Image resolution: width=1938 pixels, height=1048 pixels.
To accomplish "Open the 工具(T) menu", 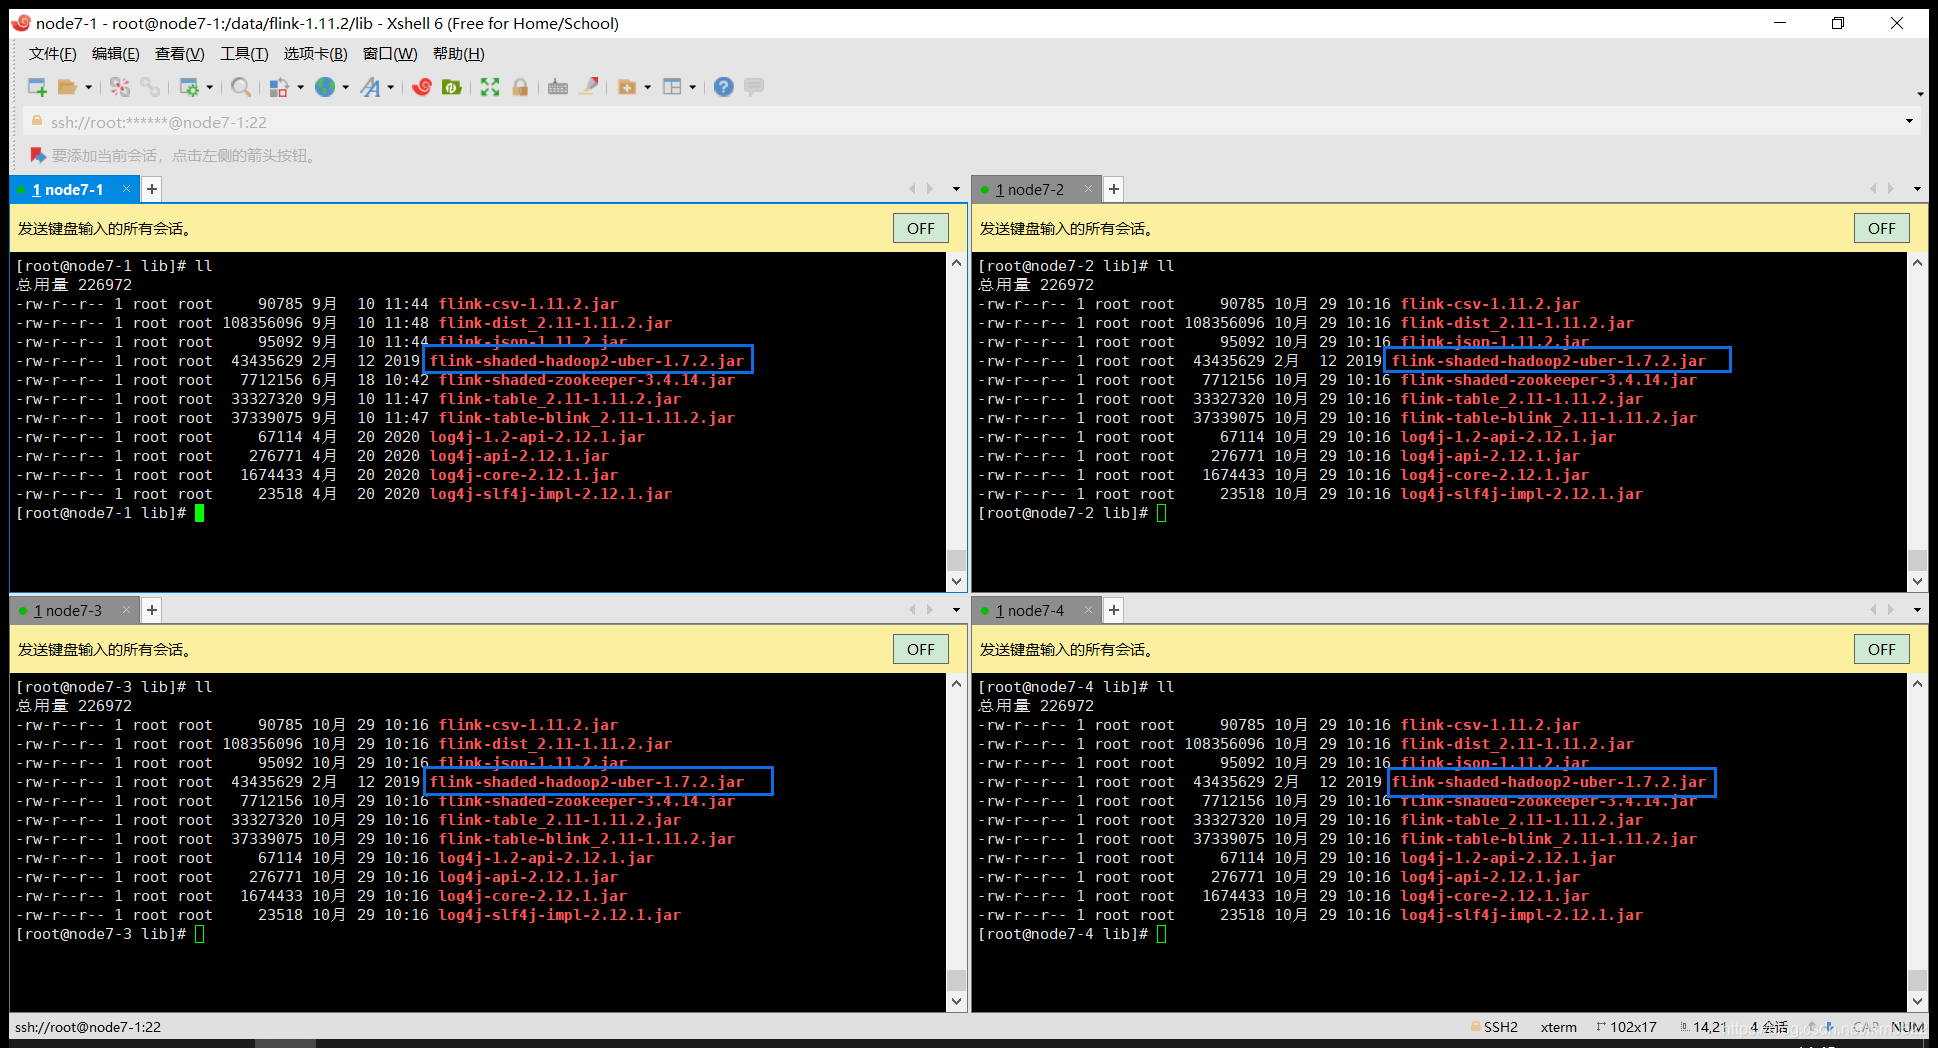I will [244, 54].
